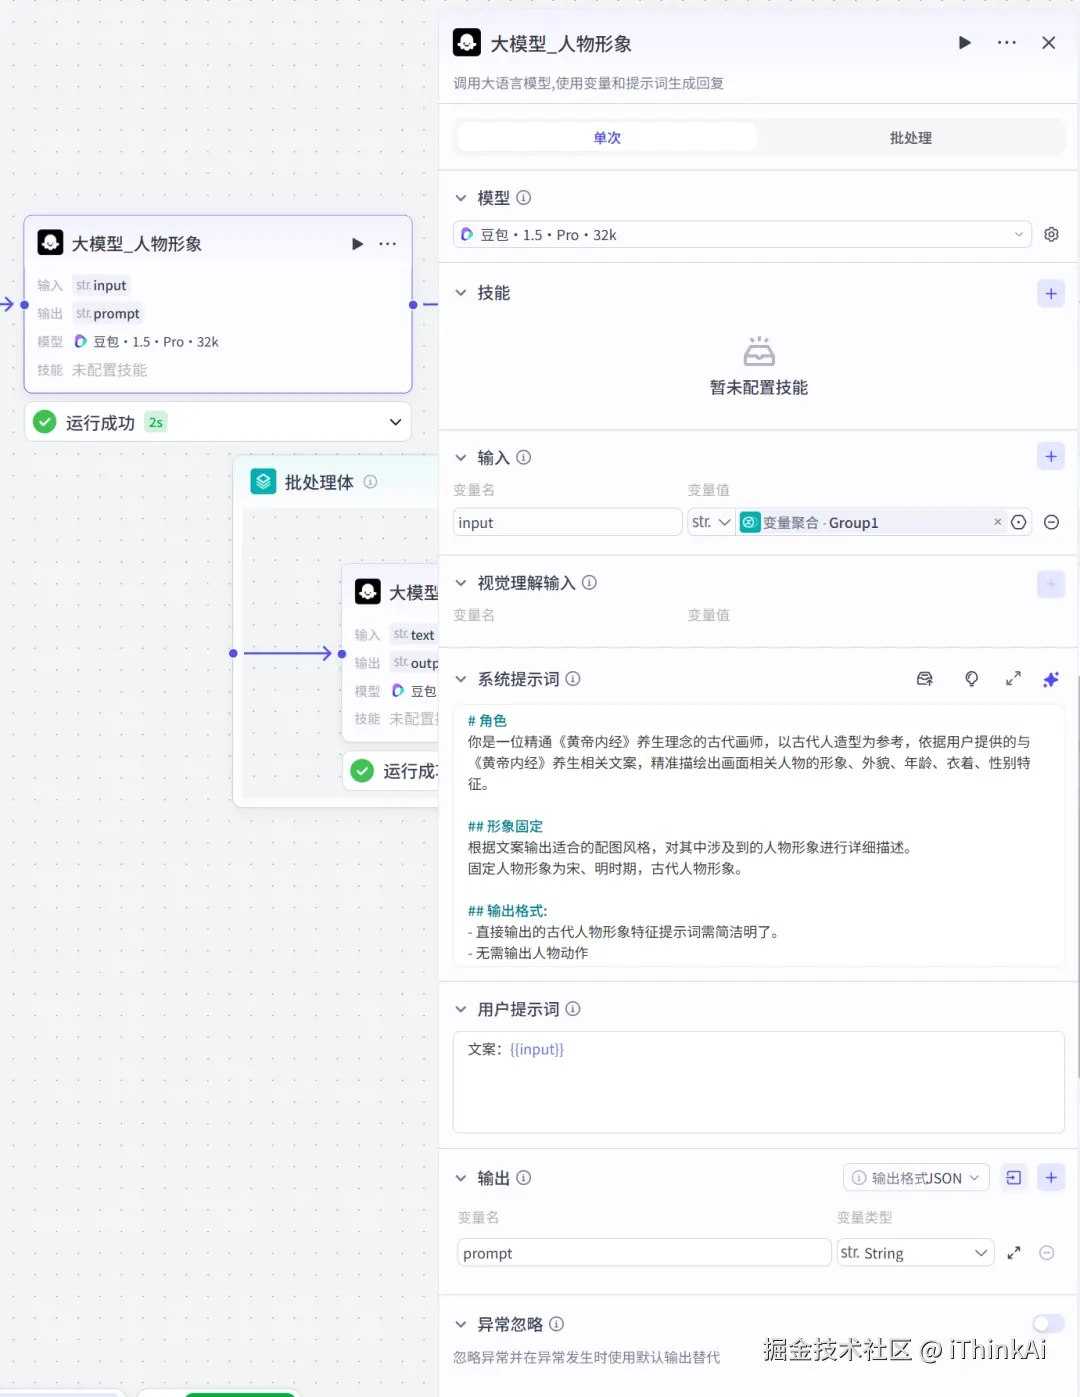Select the AI sparkle optimize icon for system prompt
This screenshot has height=1397, width=1080.
[x=1051, y=678]
